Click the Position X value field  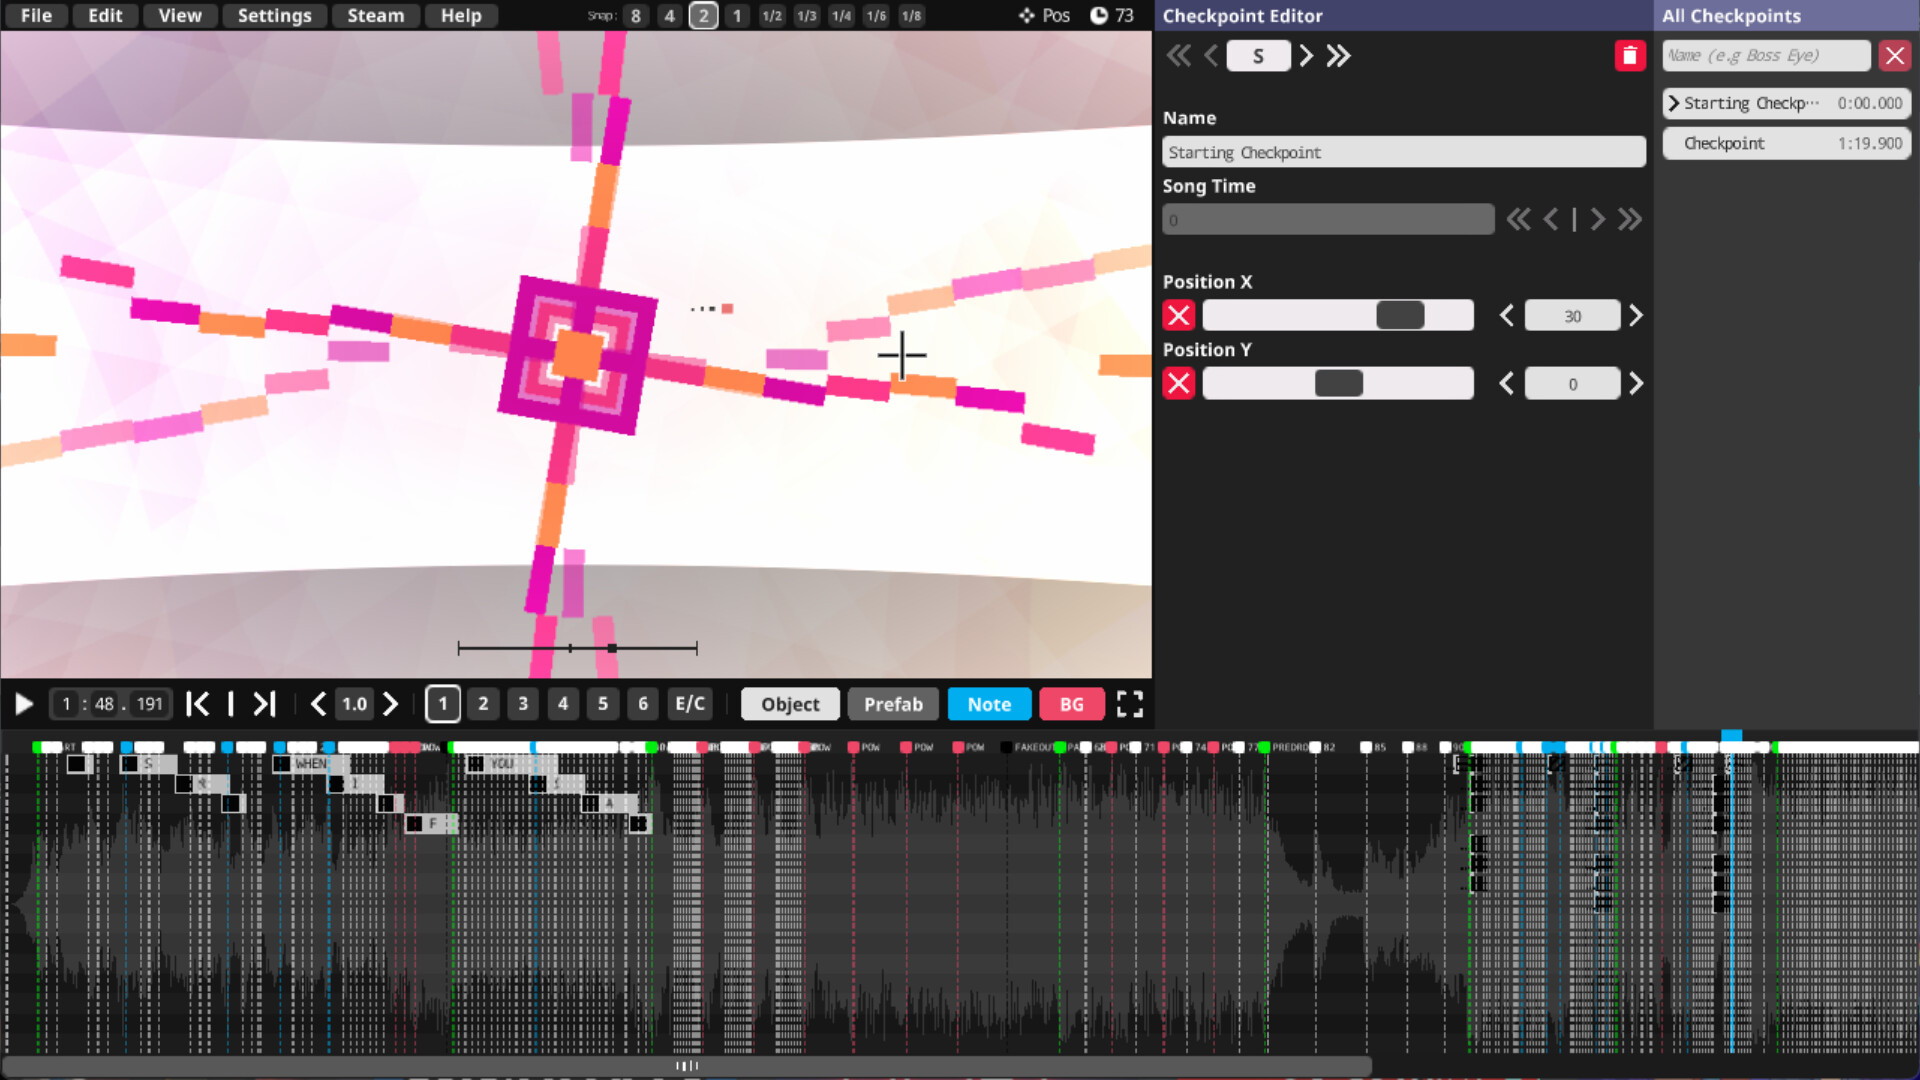(1572, 316)
